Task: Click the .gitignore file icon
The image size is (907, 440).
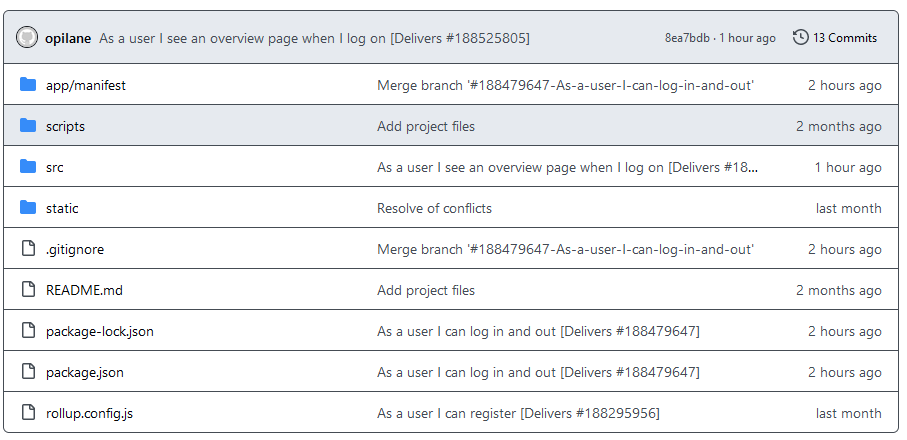Action: click(28, 249)
